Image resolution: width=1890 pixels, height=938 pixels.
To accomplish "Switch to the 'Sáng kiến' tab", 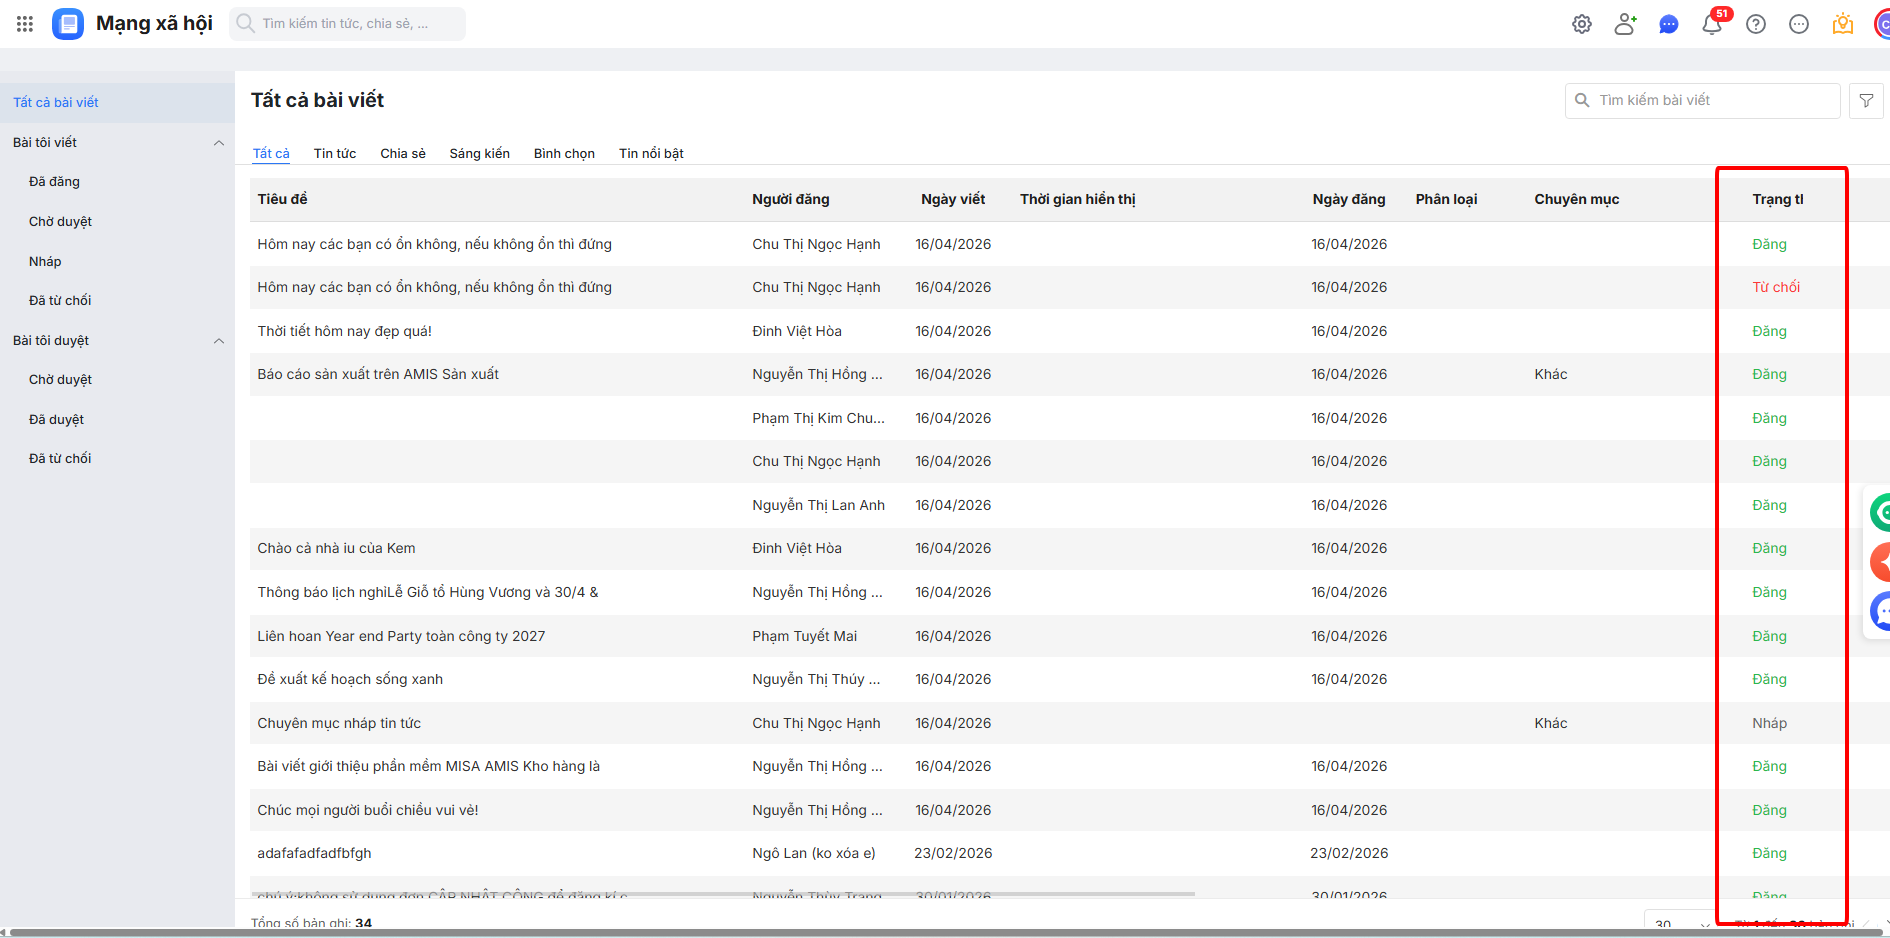I will click(x=479, y=153).
